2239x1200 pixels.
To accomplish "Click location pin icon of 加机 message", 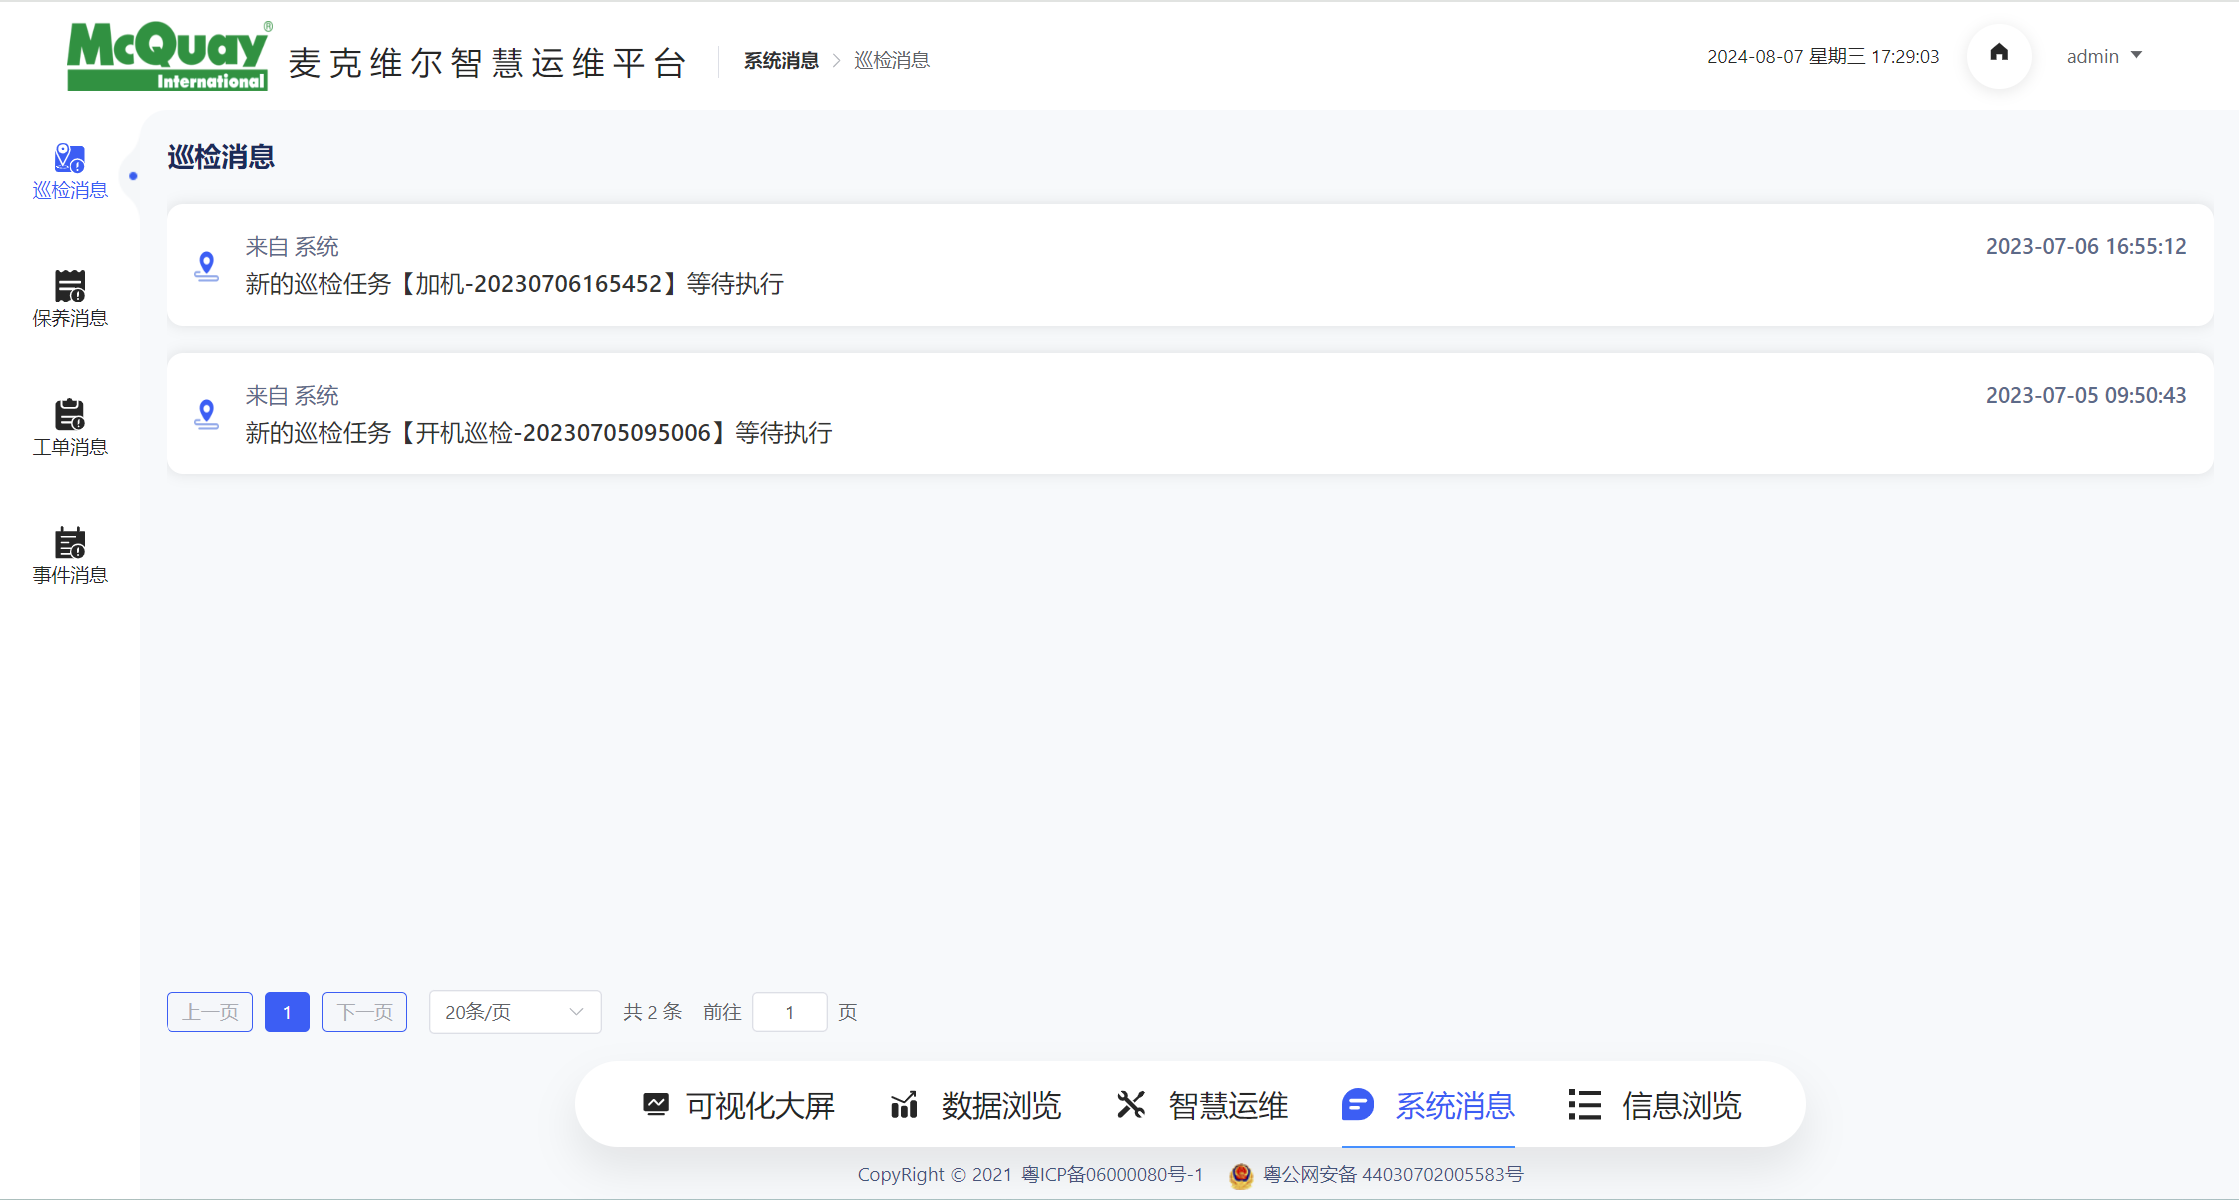I will (206, 266).
